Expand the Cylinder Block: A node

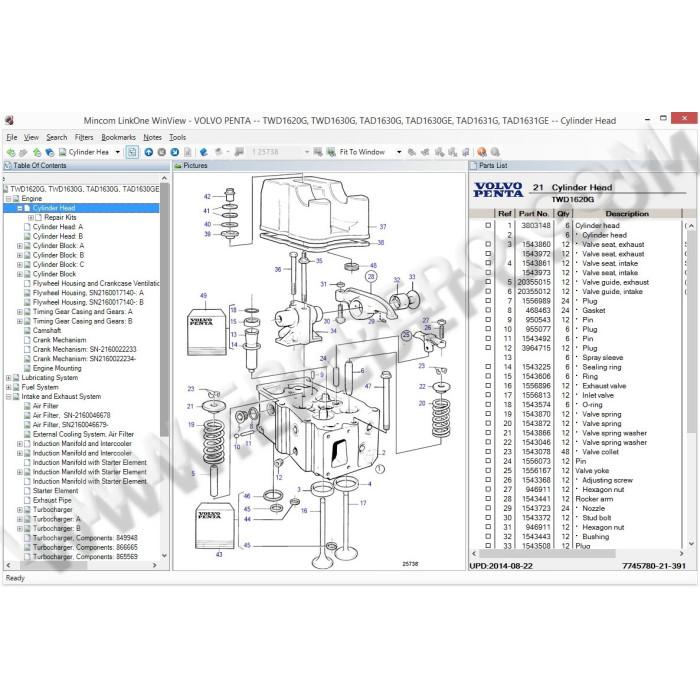point(20,246)
